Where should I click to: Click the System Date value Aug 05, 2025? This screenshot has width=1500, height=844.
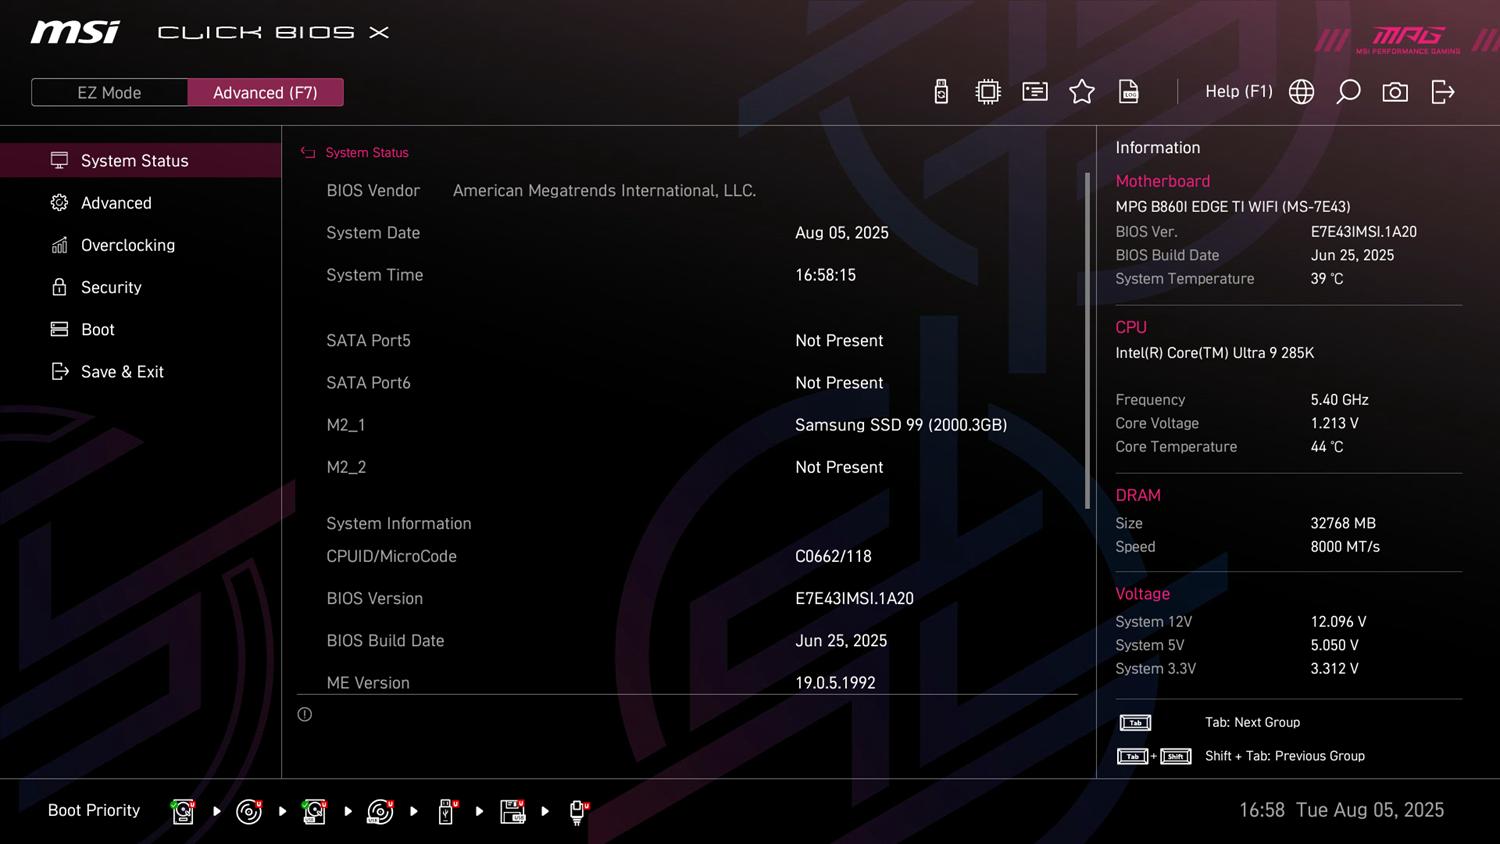coord(841,233)
